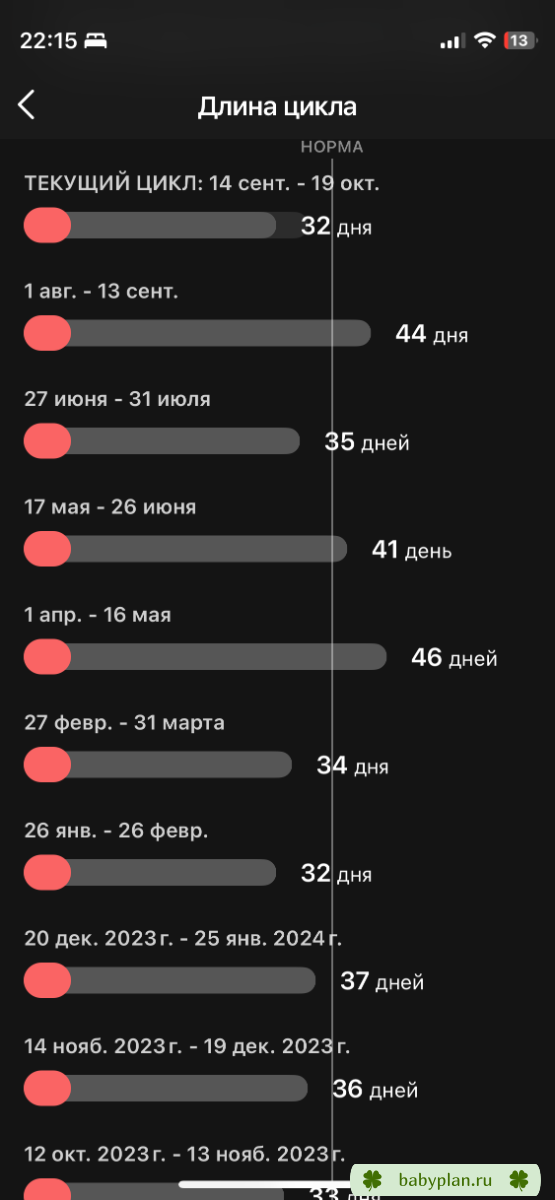Tap the cellular signal bars icon
Viewport: 555px width, 1200px height.
[x=452, y=41]
